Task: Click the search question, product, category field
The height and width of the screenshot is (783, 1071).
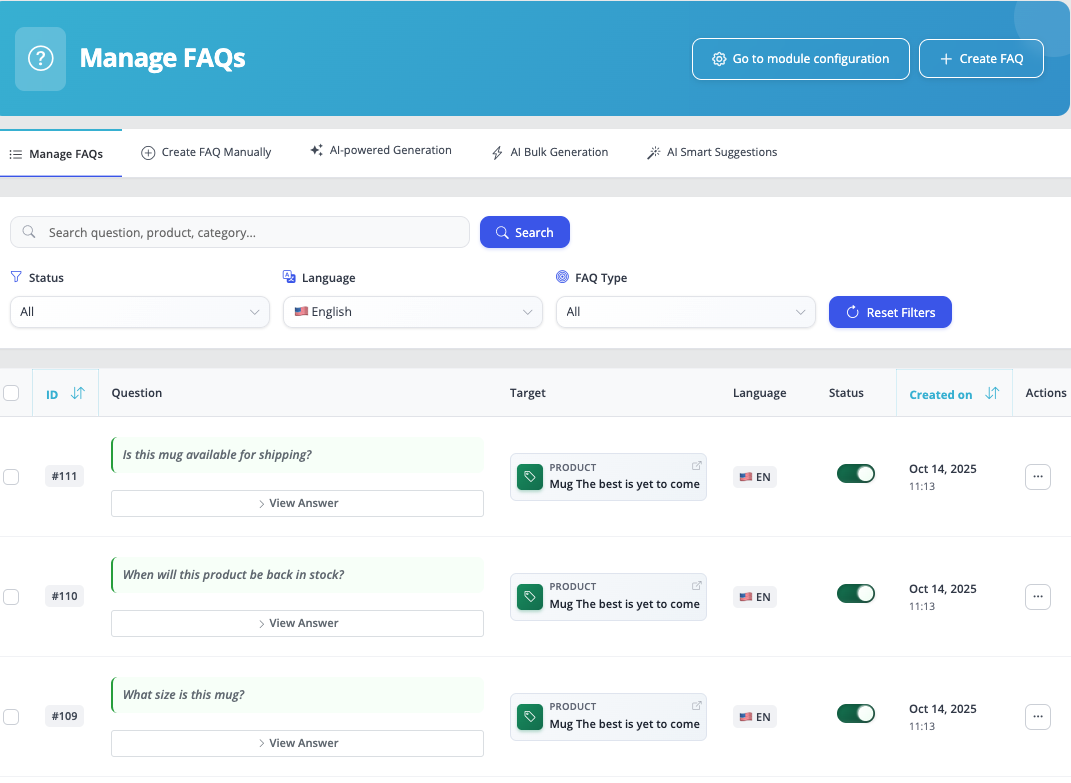Action: (x=240, y=232)
